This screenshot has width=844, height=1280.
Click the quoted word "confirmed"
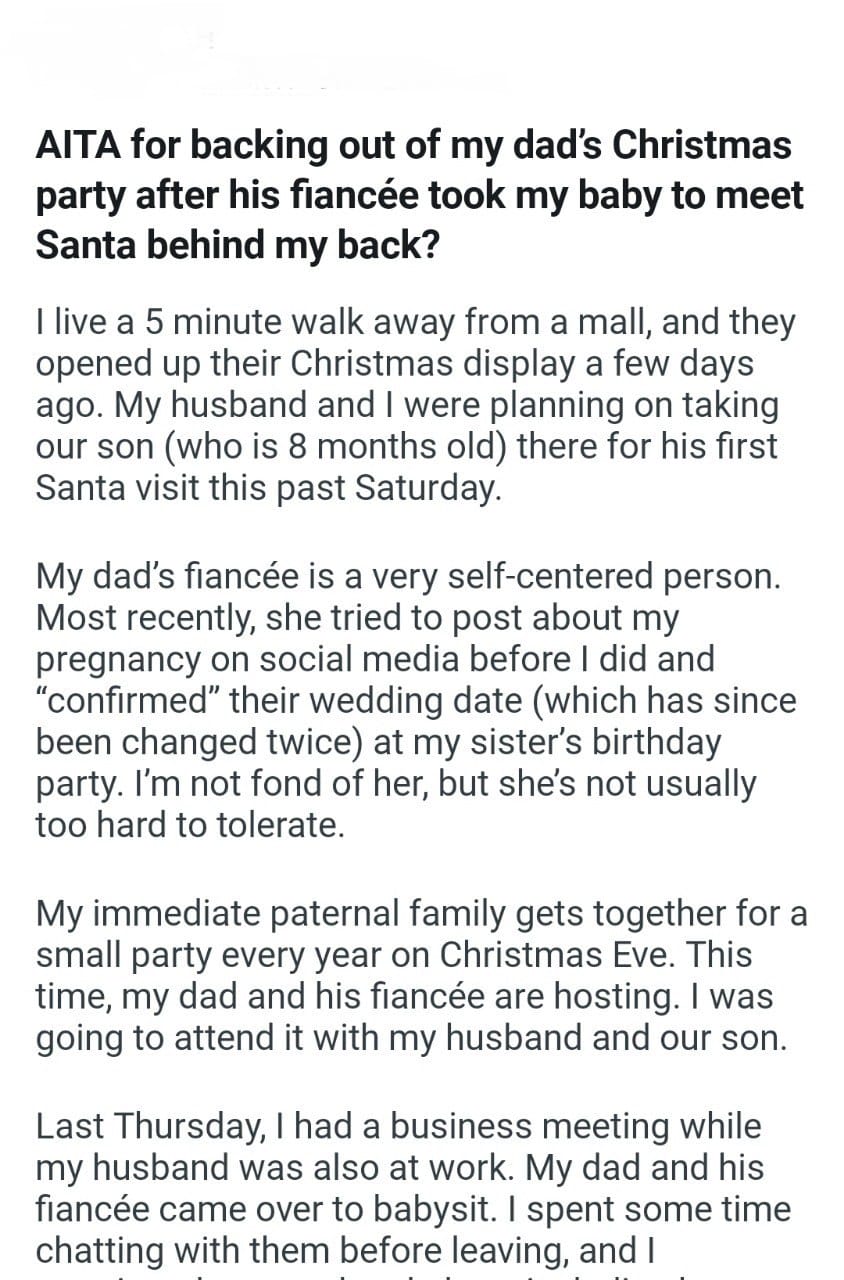tap(127, 701)
